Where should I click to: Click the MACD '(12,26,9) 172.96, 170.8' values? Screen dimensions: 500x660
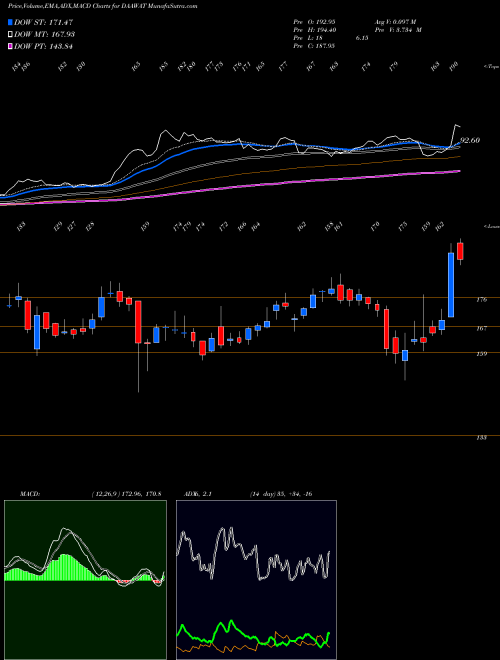click(x=126, y=494)
